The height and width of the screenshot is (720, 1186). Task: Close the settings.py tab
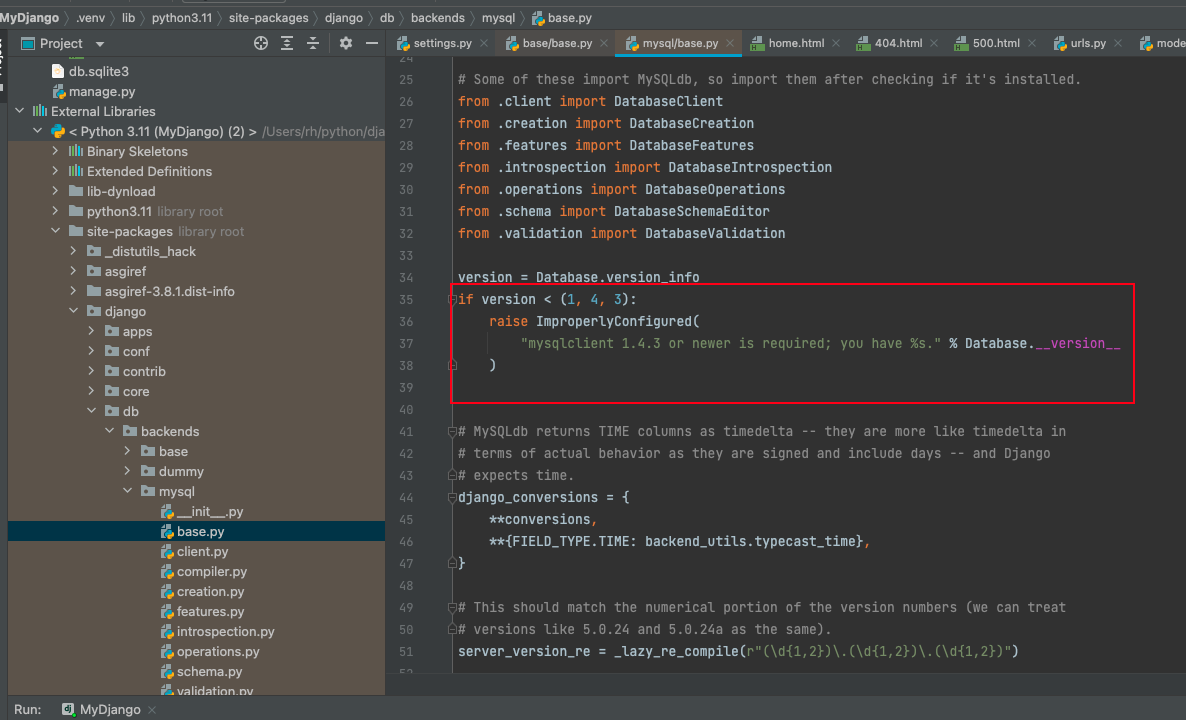pyautogui.click(x=484, y=43)
